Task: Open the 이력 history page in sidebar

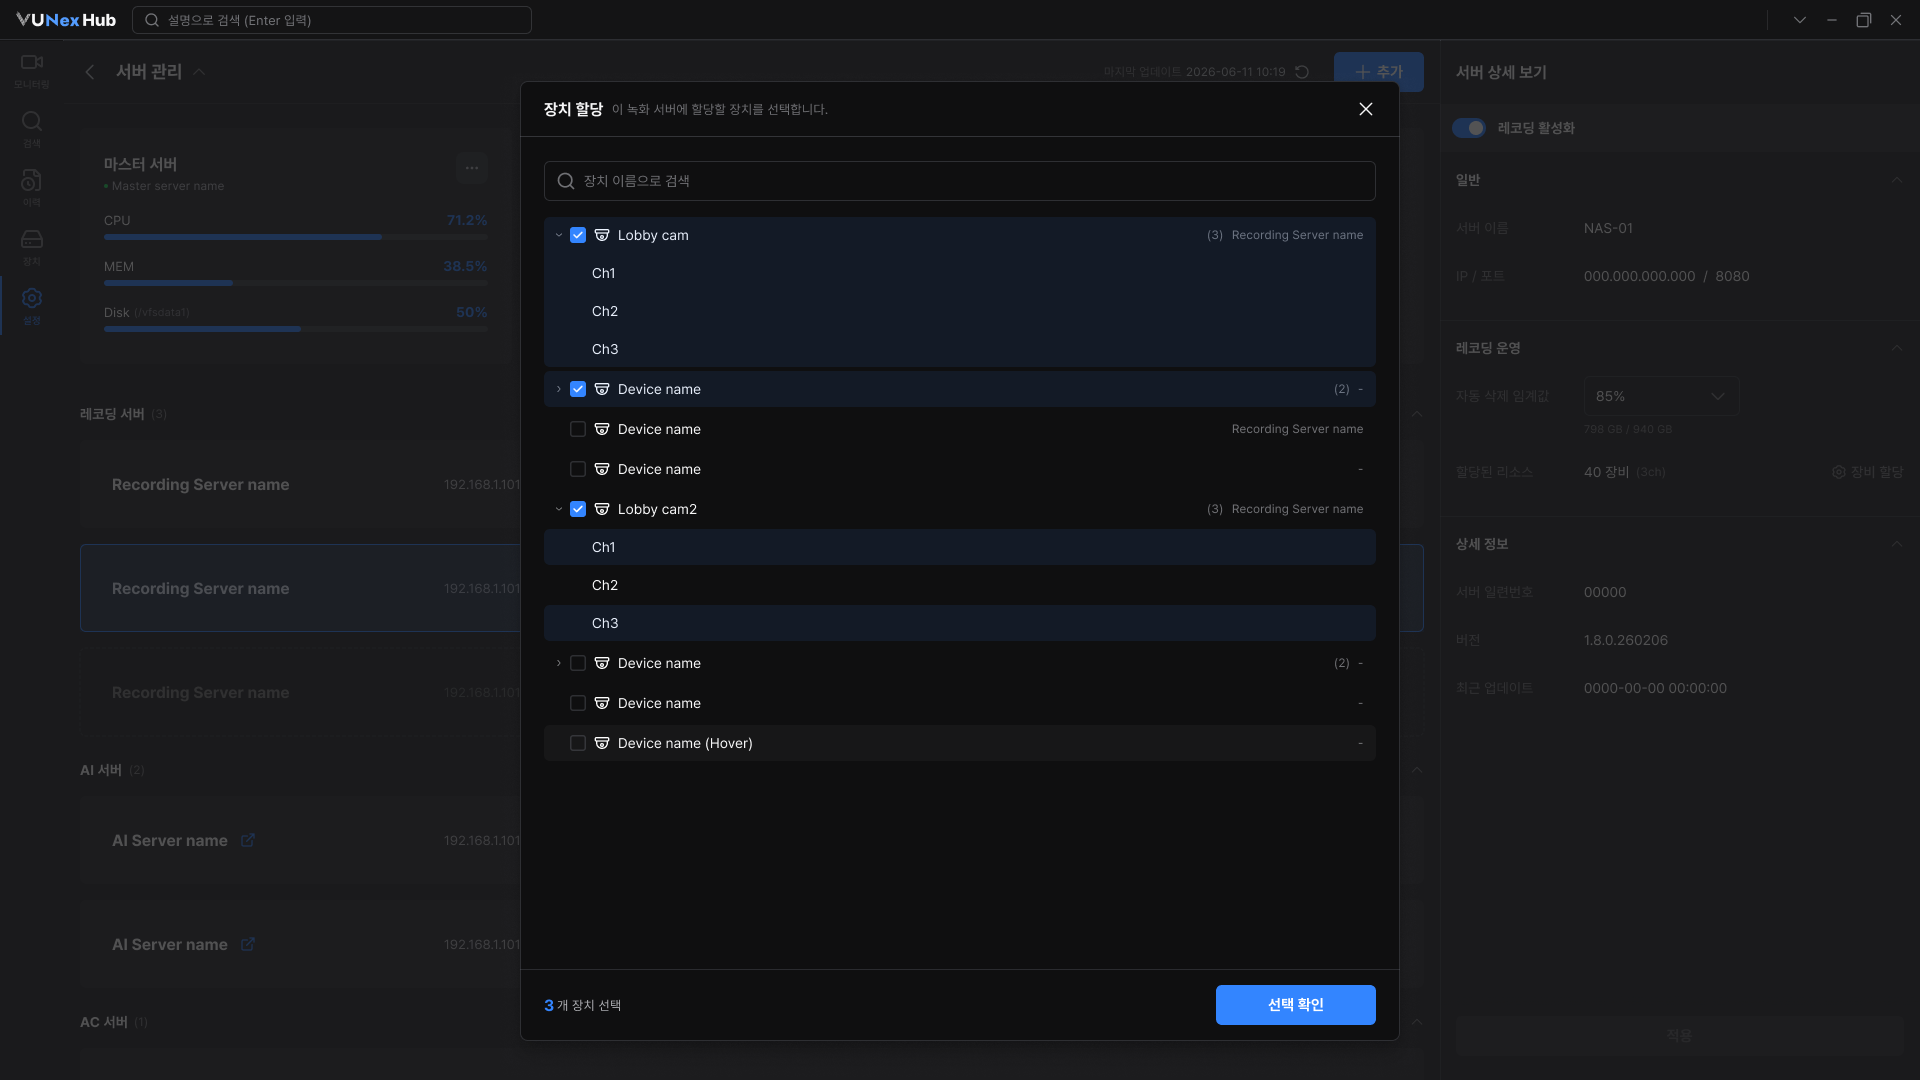Action: pyautogui.click(x=32, y=188)
